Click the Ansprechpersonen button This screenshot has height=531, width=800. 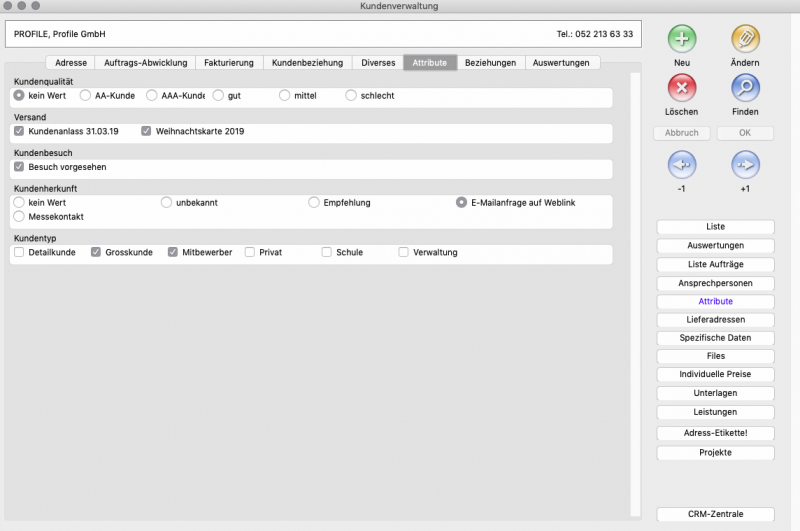[x=715, y=283]
